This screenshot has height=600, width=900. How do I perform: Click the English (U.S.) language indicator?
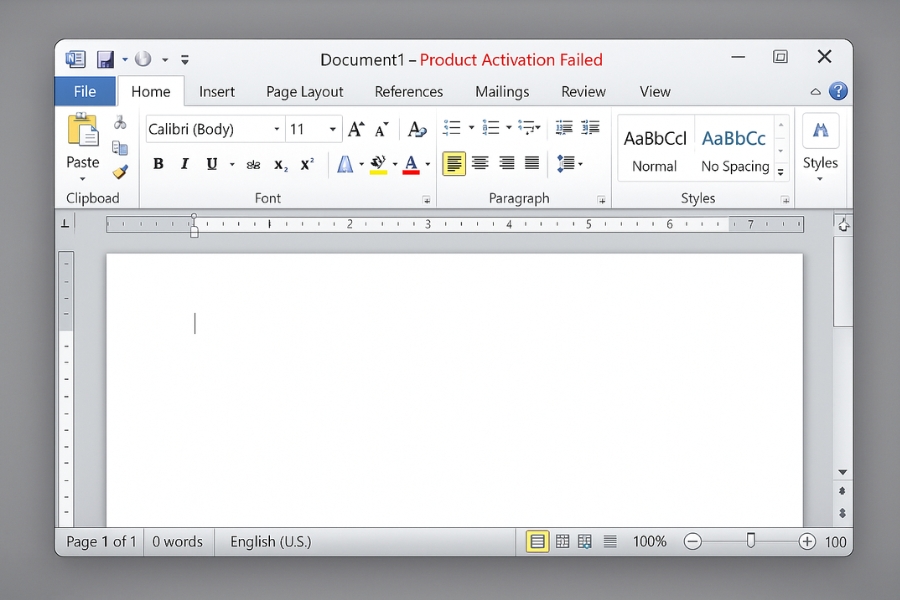(270, 541)
